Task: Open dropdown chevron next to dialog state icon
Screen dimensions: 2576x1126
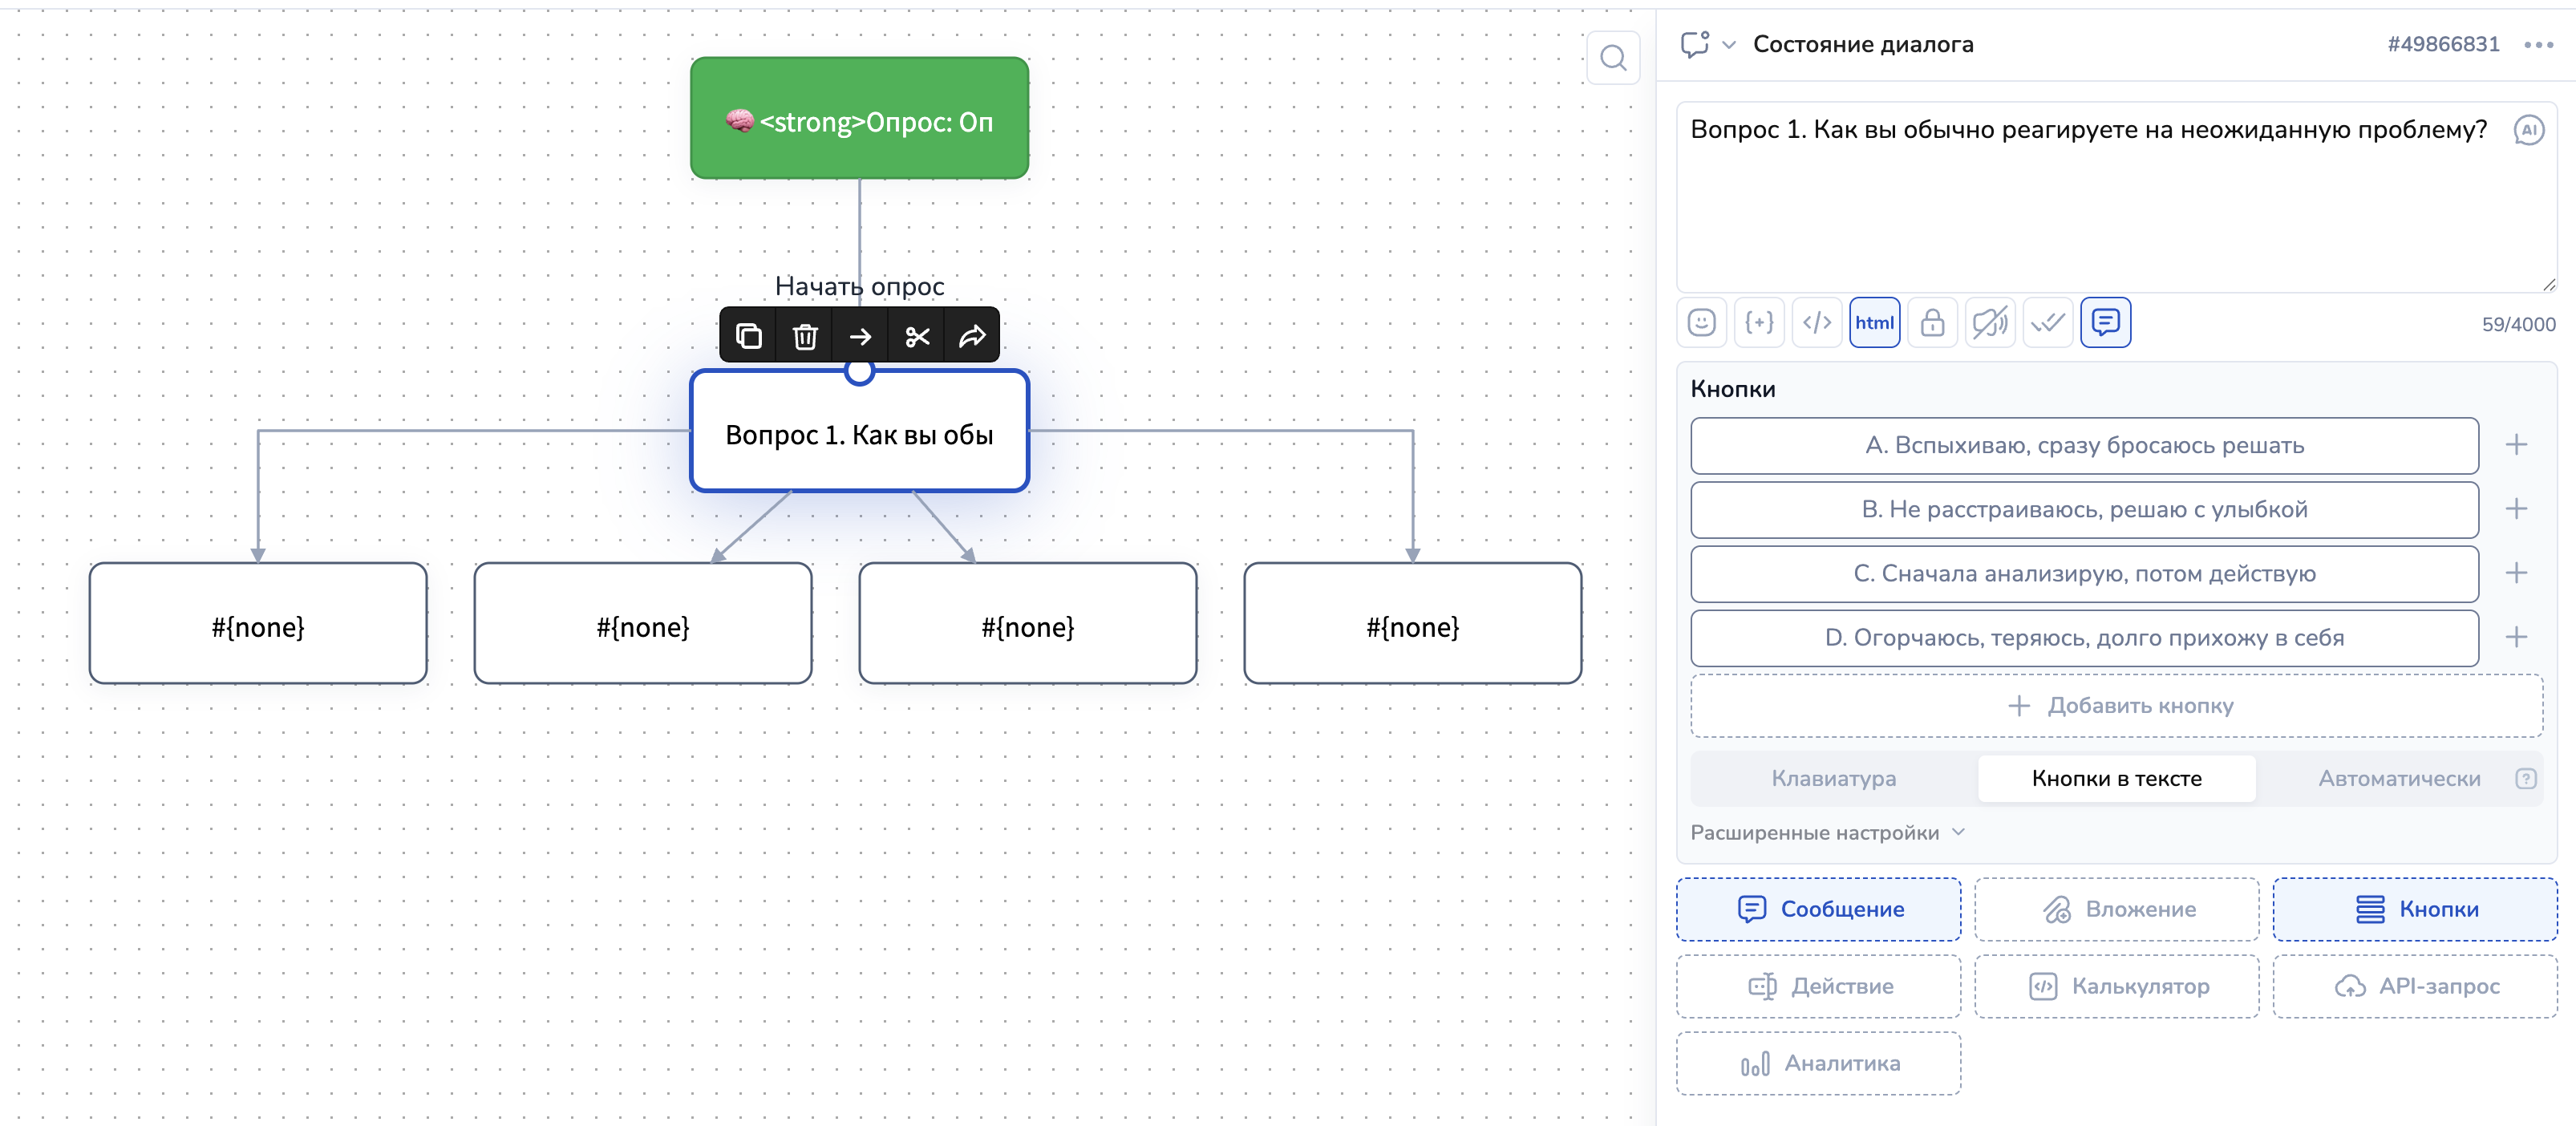Action: [x=1728, y=45]
